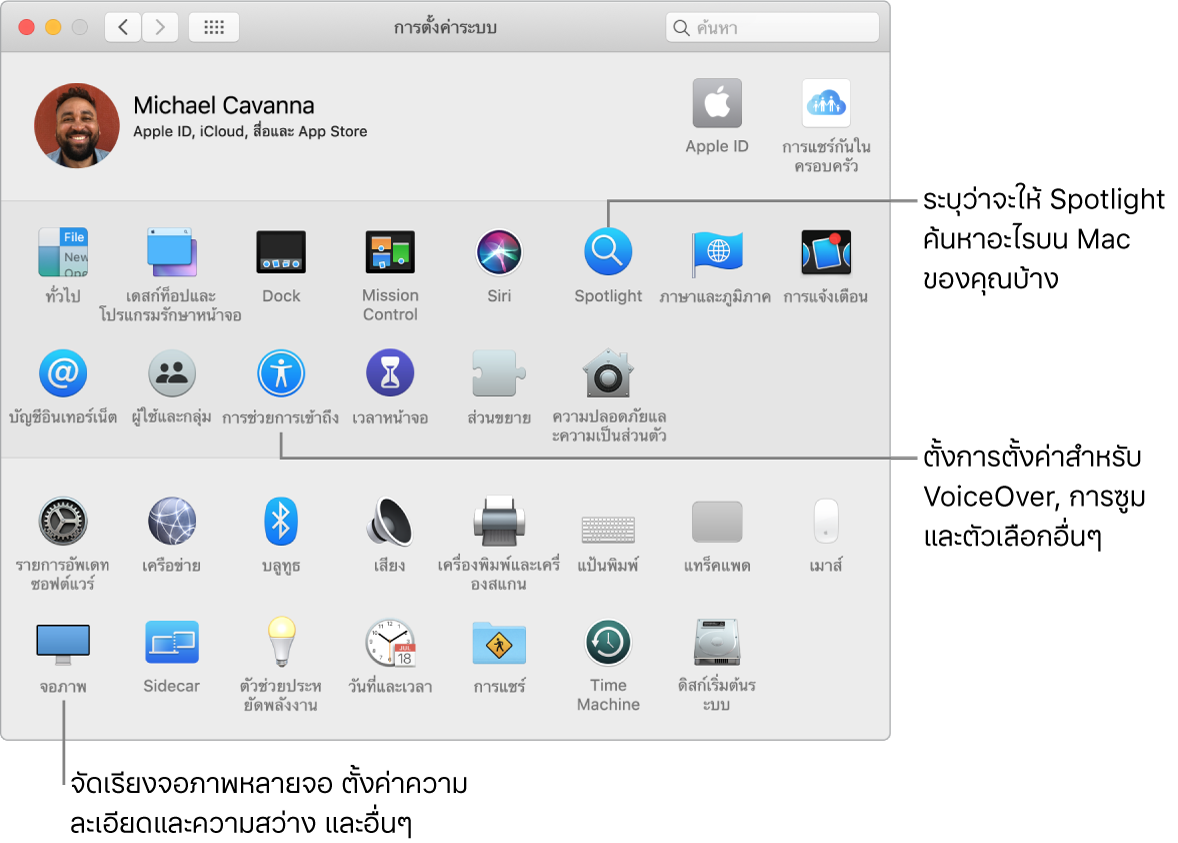
Task: Open the Dock preferences icon
Action: coord(281,252)
